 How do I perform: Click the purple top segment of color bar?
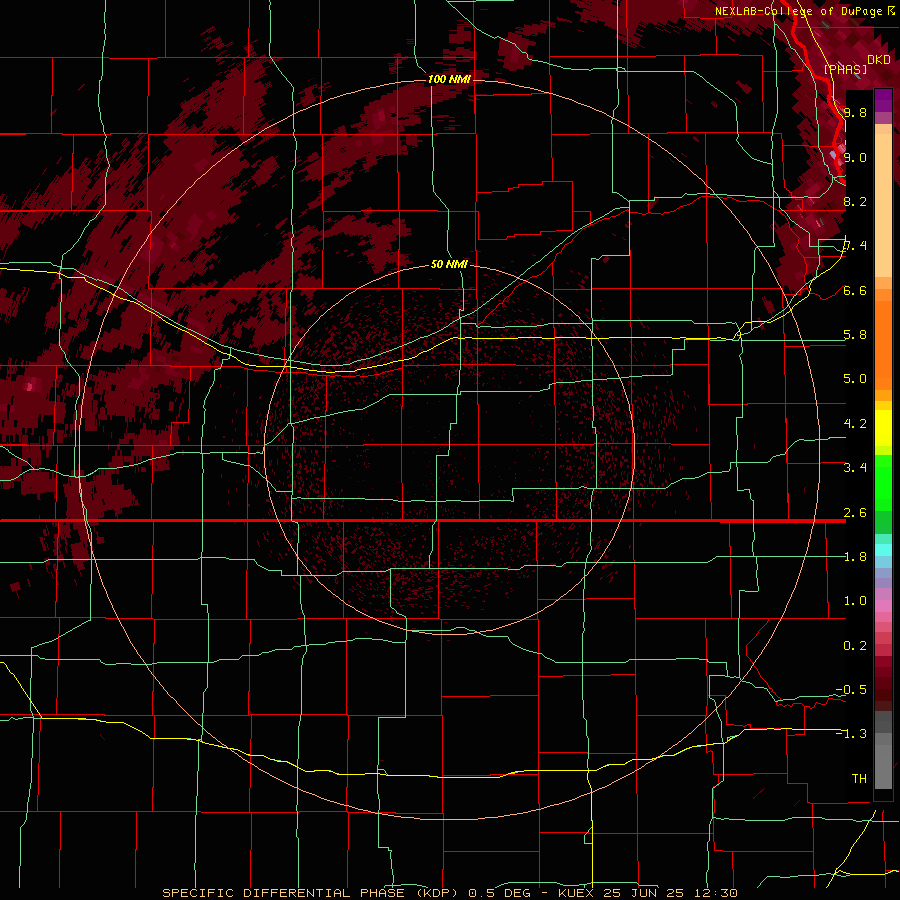(x=883, y=100)
